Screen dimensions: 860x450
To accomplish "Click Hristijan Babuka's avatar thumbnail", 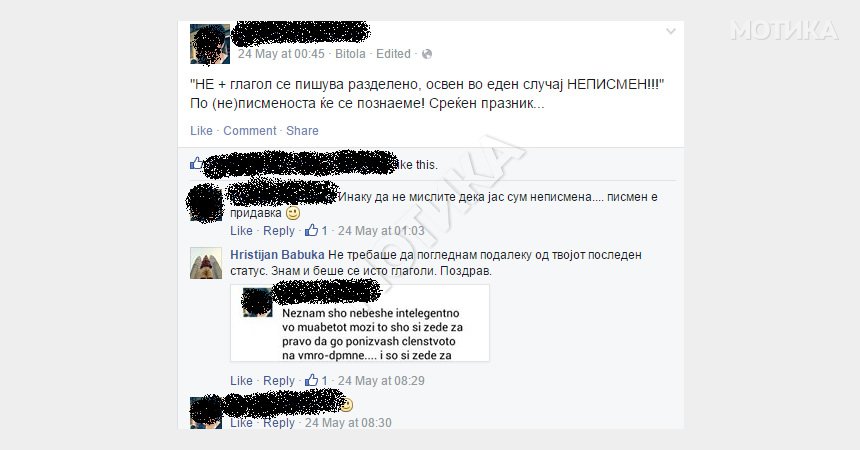I will point(206,263).
